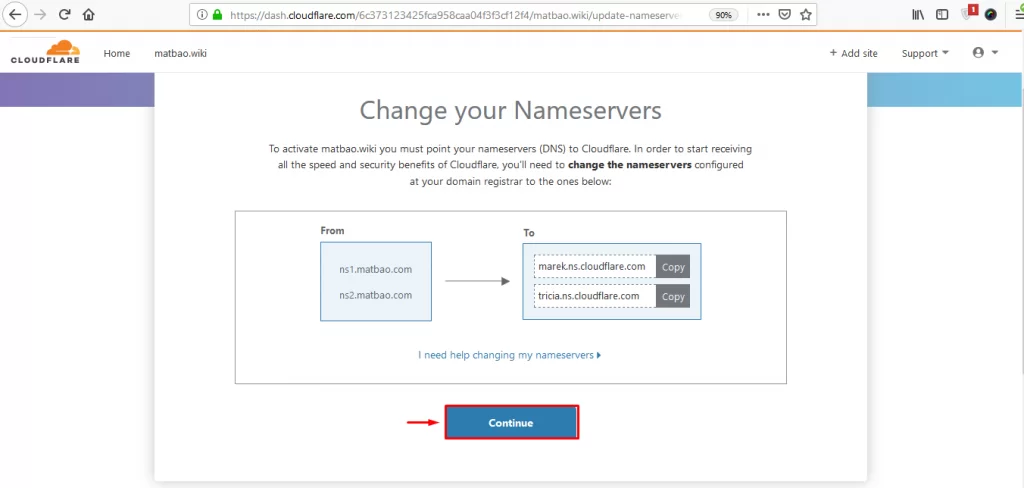Click Change your Nameservers heading
The height and width of the screenshot is (488, 1024).
tap(511, 110)
